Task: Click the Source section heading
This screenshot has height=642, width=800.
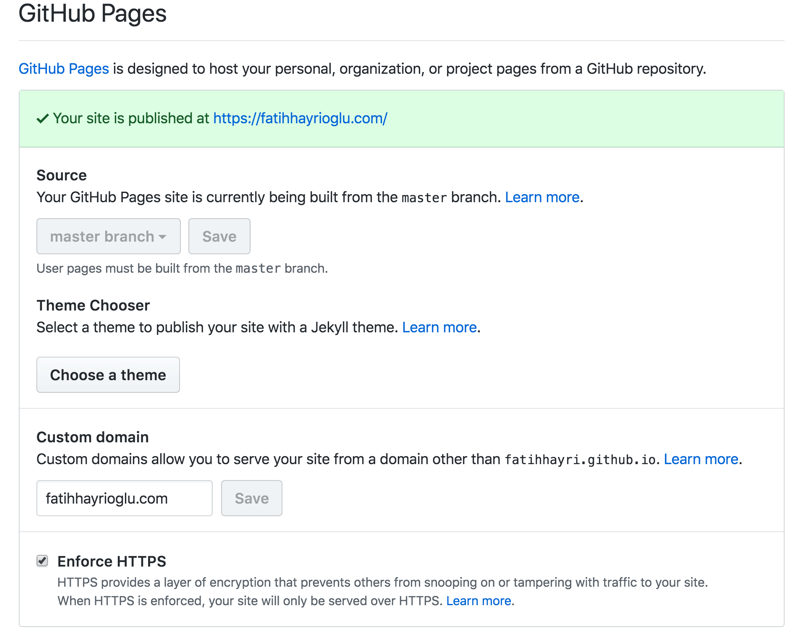Action: [x=62, y=175]
